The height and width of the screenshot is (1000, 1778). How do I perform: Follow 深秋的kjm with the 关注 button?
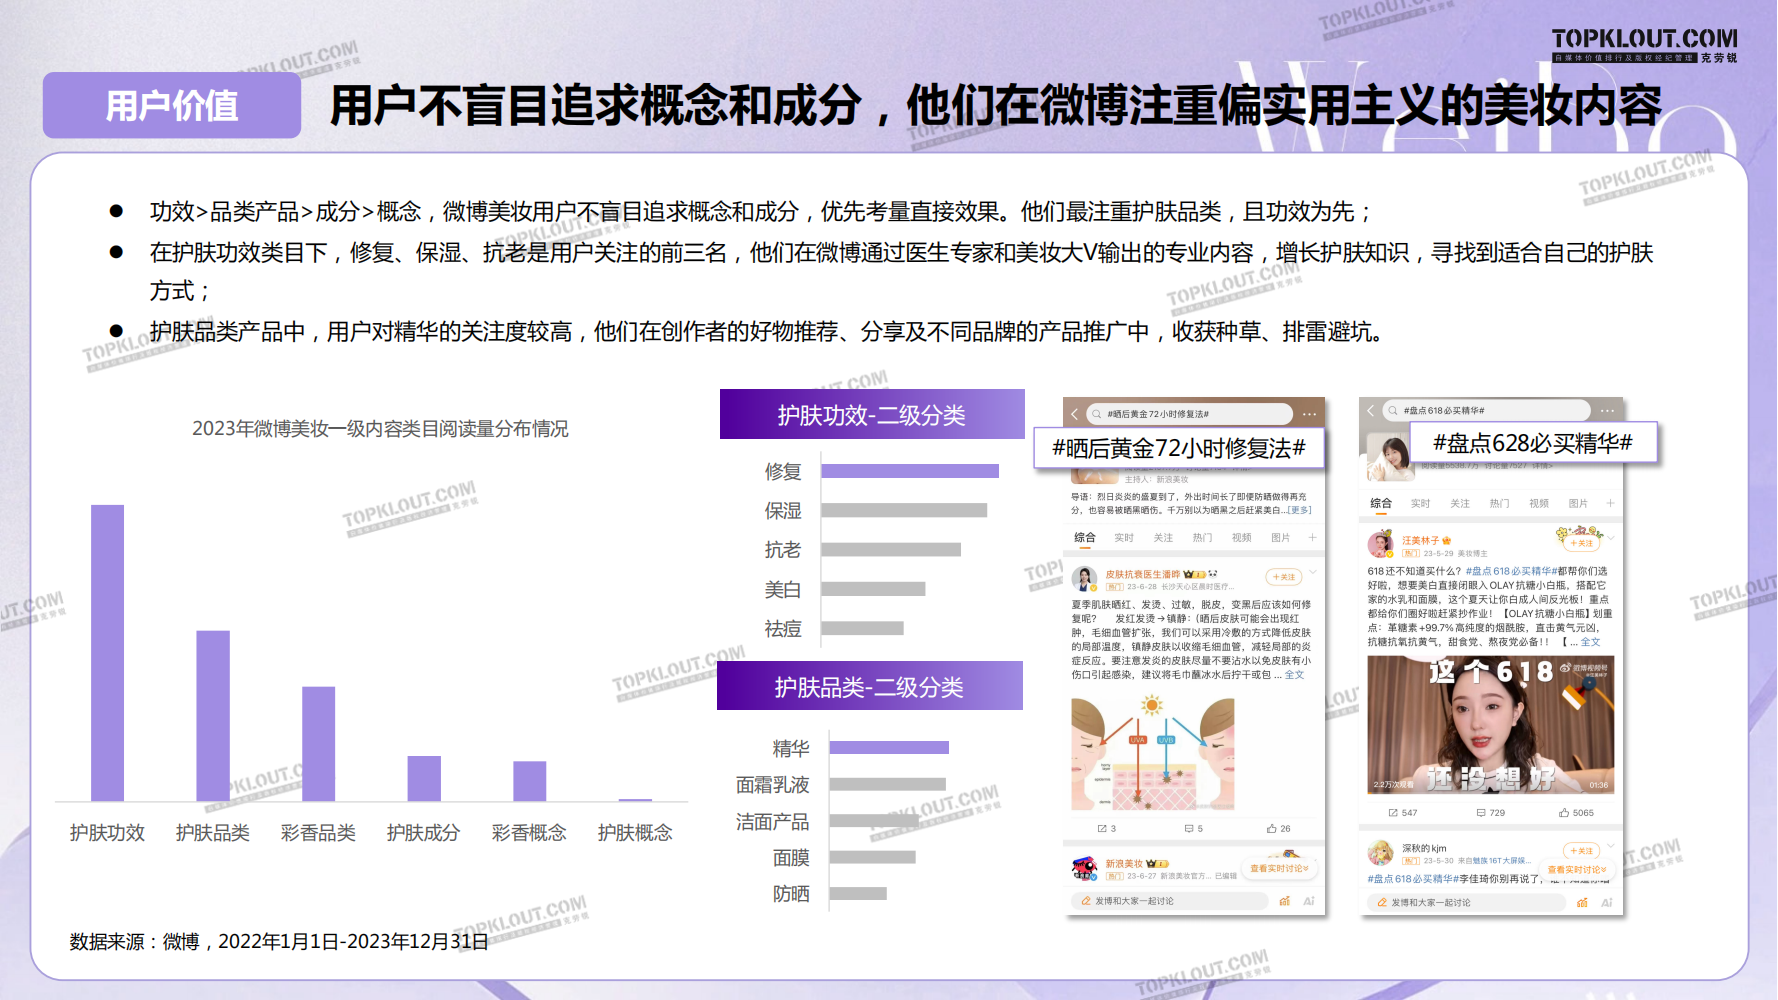1581,851
